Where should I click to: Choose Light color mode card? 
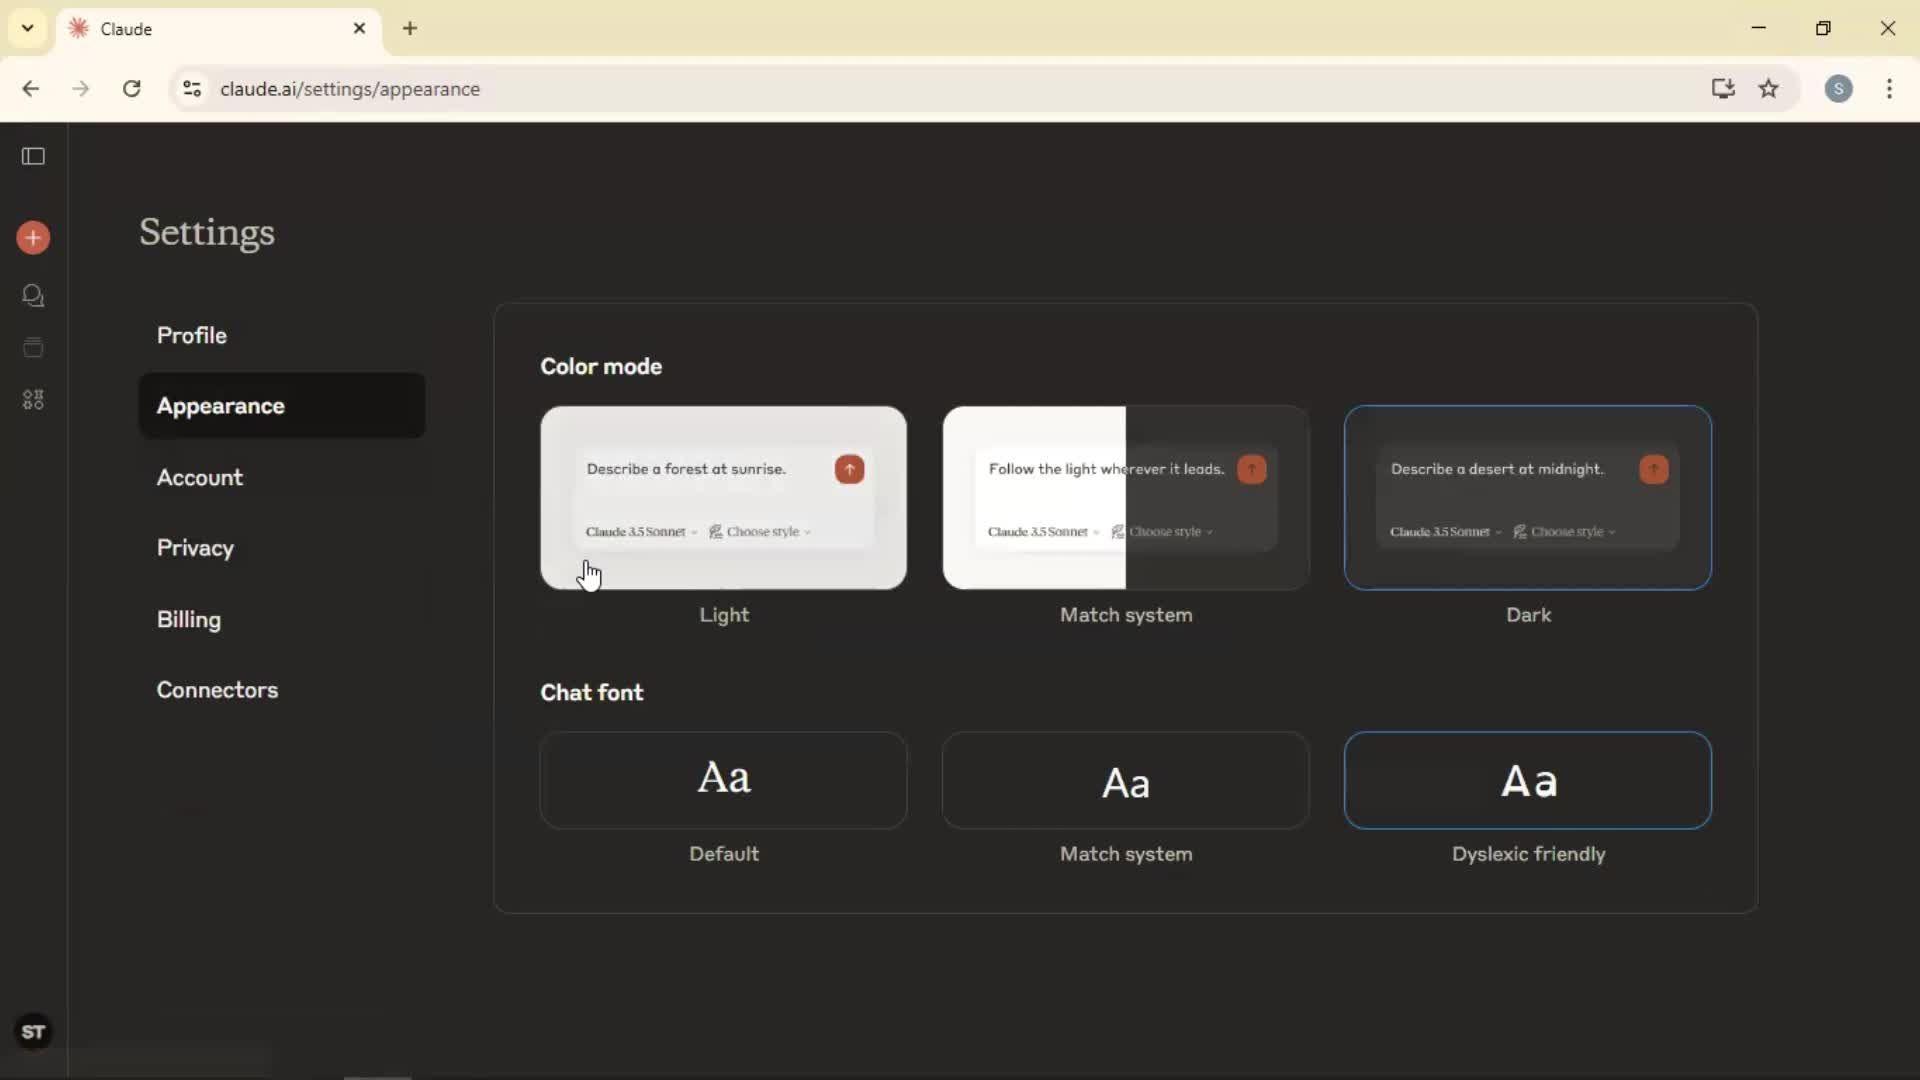724,497
